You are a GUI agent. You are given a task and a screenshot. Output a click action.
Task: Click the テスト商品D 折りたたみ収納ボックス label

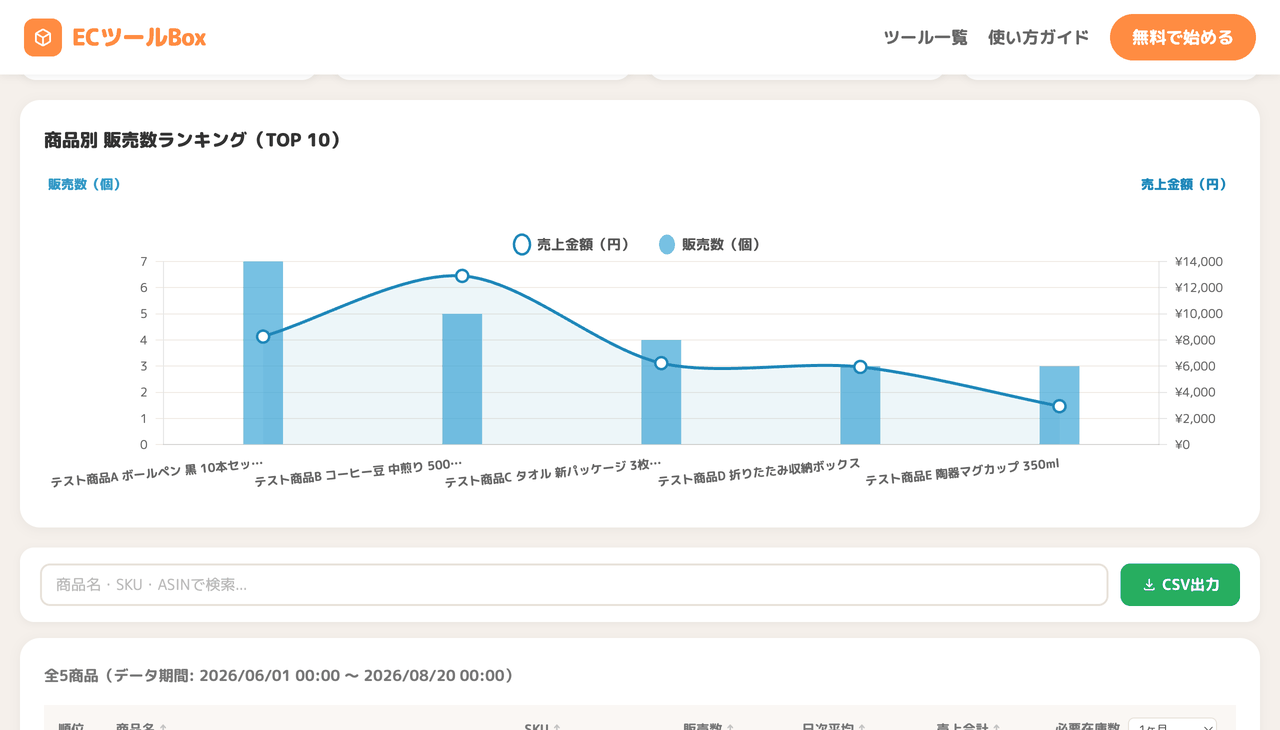coord(759,472)
